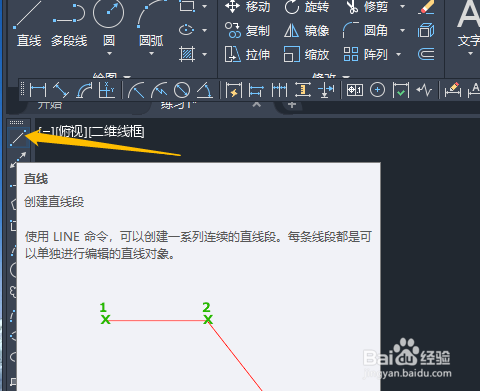Select the 文字 (Text) tool

click(469, 23)
